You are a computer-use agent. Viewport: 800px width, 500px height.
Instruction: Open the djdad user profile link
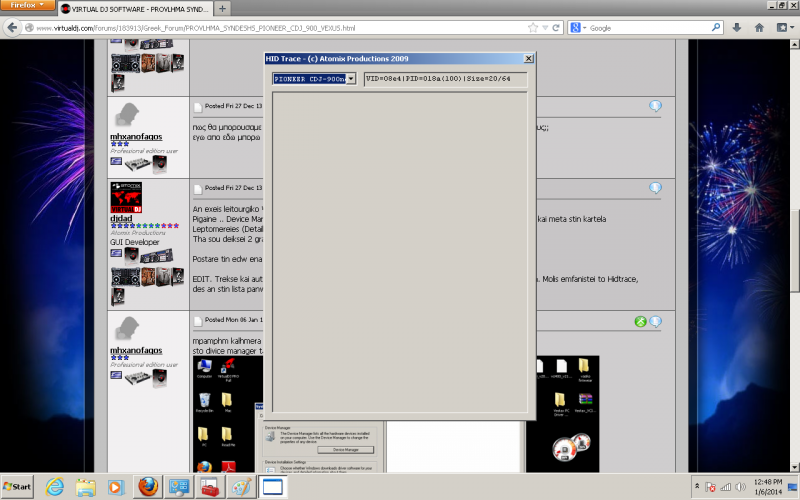(x=121, y=218)
